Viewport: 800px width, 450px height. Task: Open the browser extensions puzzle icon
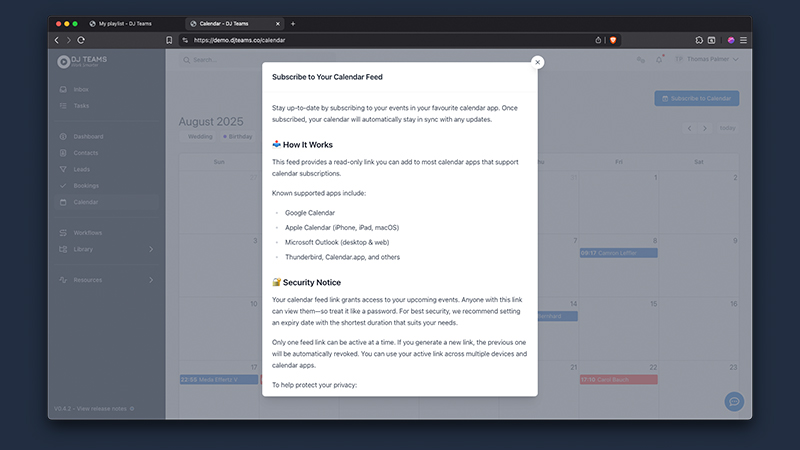point(699,40)
